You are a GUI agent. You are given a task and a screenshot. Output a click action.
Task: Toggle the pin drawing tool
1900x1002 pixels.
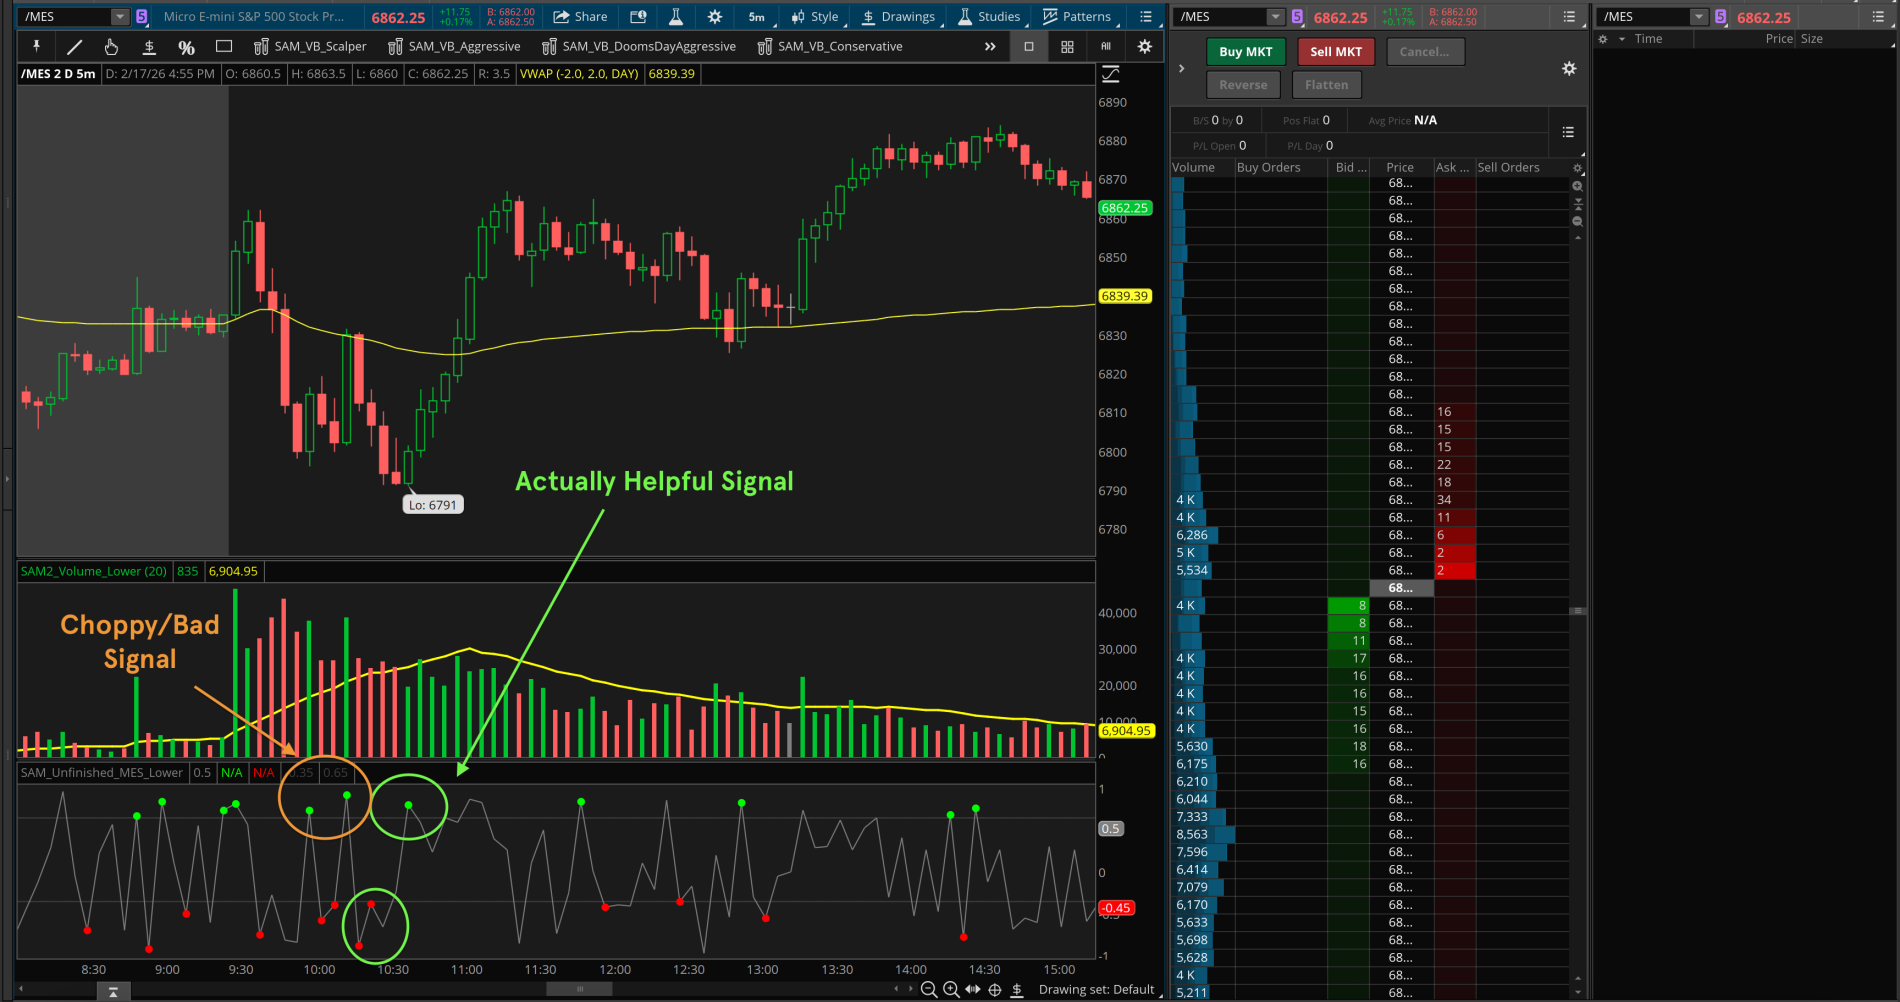37,47
